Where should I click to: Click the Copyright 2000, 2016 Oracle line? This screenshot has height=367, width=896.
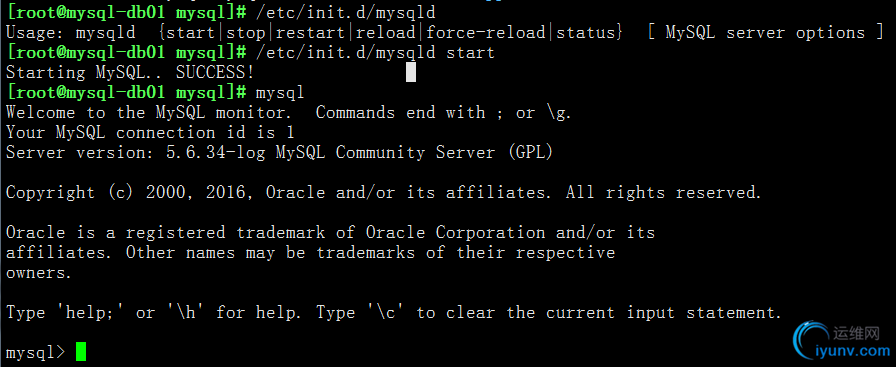click(x=383, y=193)
